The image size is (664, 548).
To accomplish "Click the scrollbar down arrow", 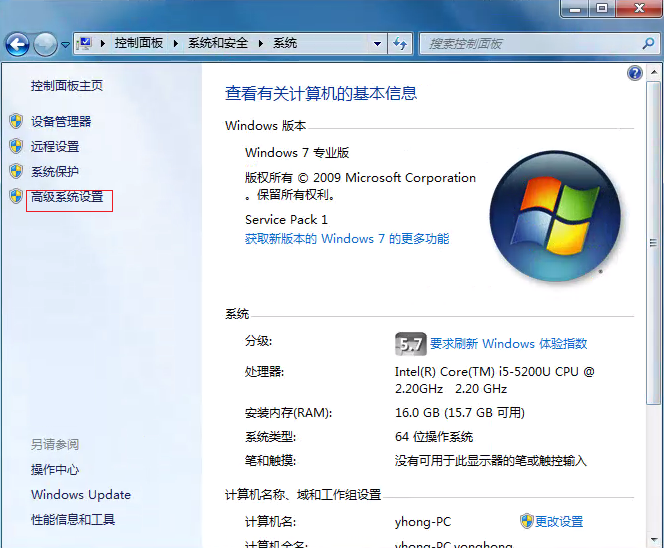I will coord(654,540).
